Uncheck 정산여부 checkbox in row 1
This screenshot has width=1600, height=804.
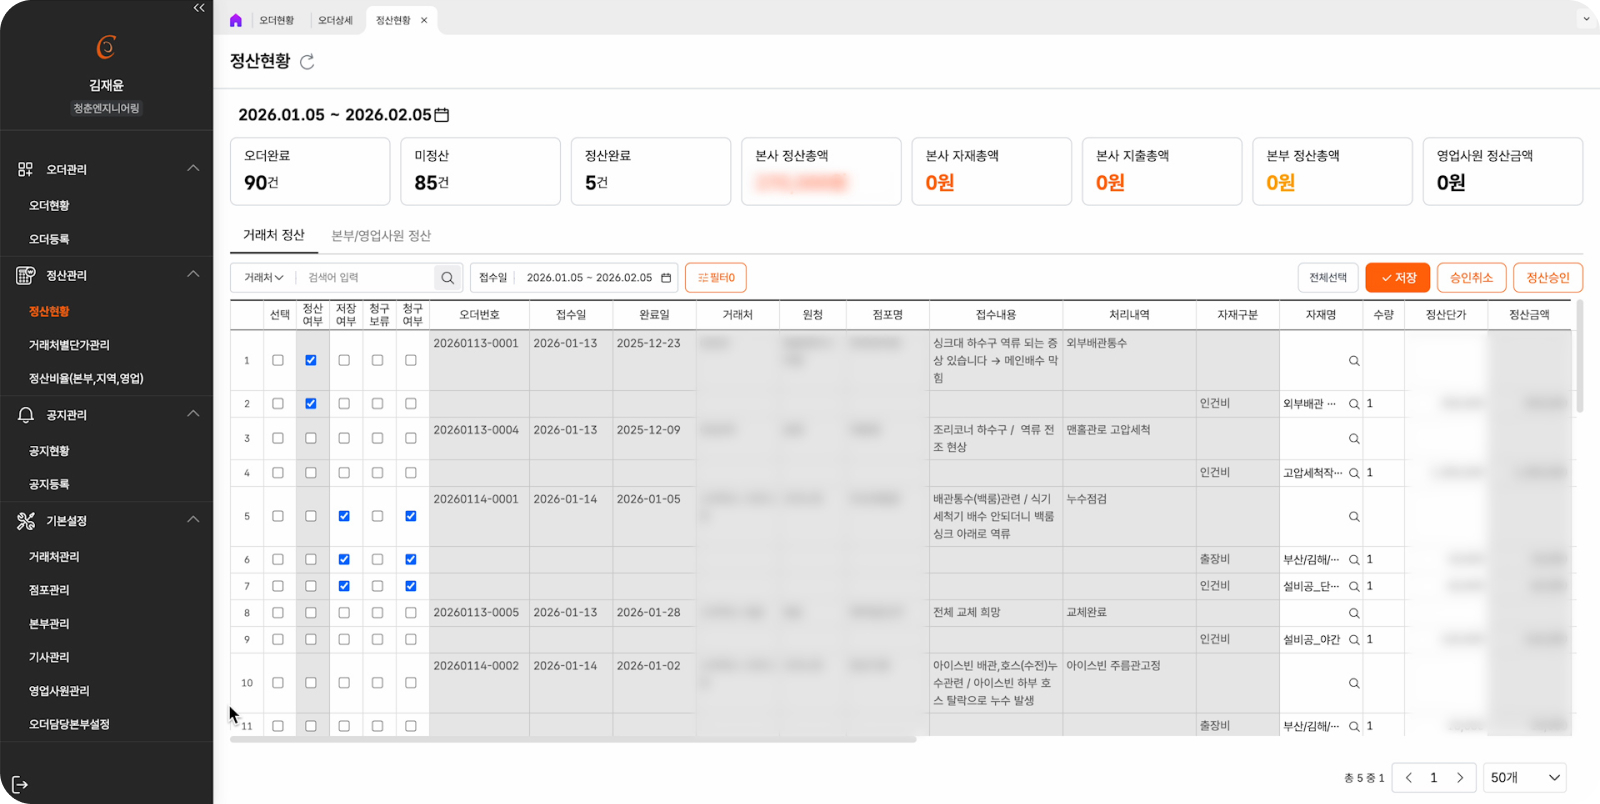point(311,360)
